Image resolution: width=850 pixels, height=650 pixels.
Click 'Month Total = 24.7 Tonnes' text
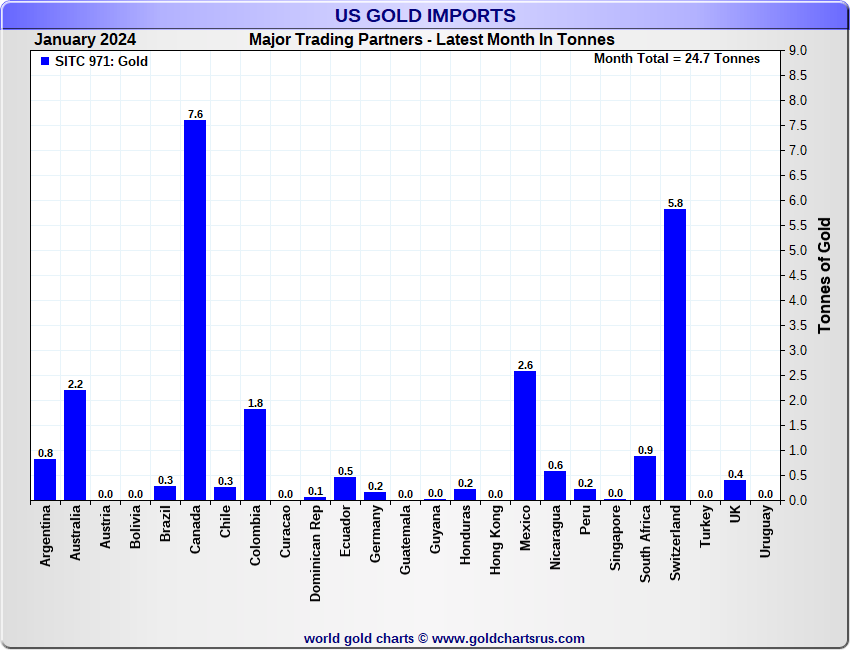point(677,59)
